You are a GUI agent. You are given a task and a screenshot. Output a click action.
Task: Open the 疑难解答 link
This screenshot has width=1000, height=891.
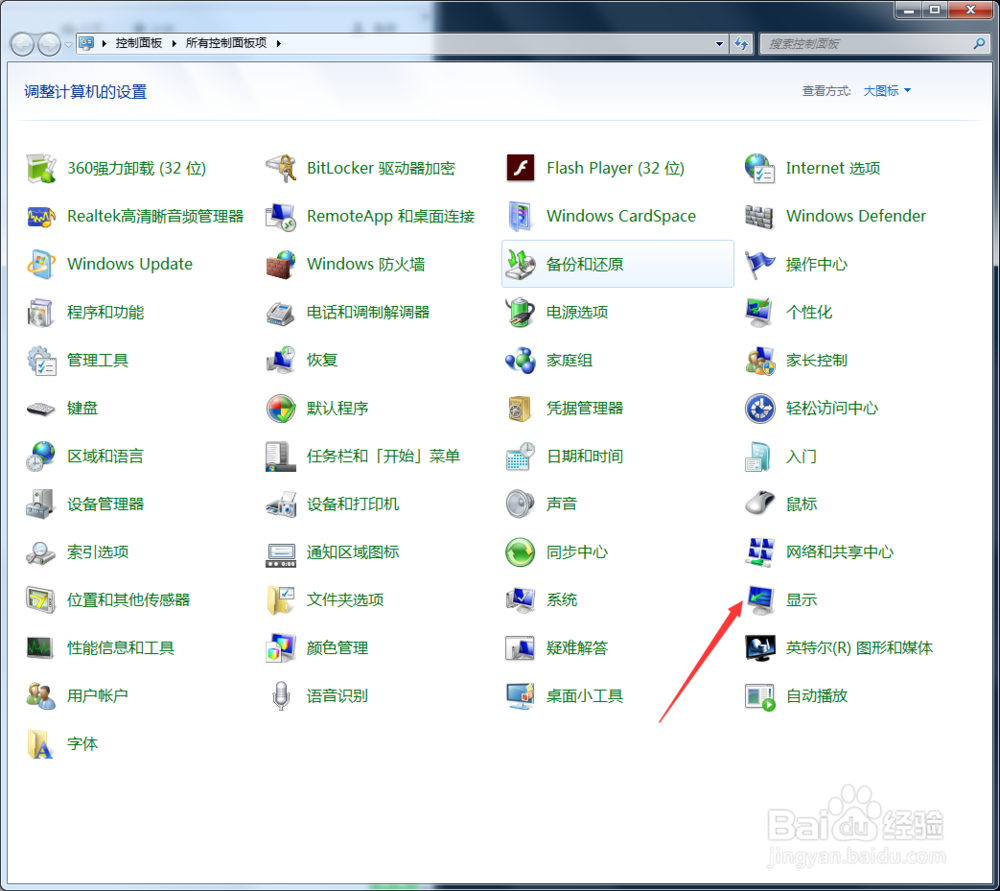[577, 648]
